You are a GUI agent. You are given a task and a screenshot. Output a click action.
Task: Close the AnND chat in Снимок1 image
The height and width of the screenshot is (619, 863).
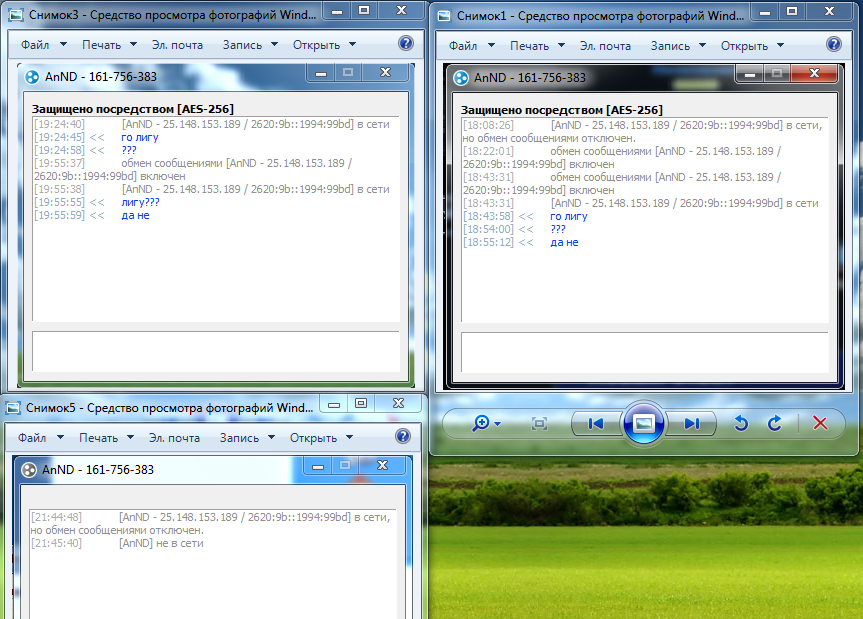click(814, 73)
